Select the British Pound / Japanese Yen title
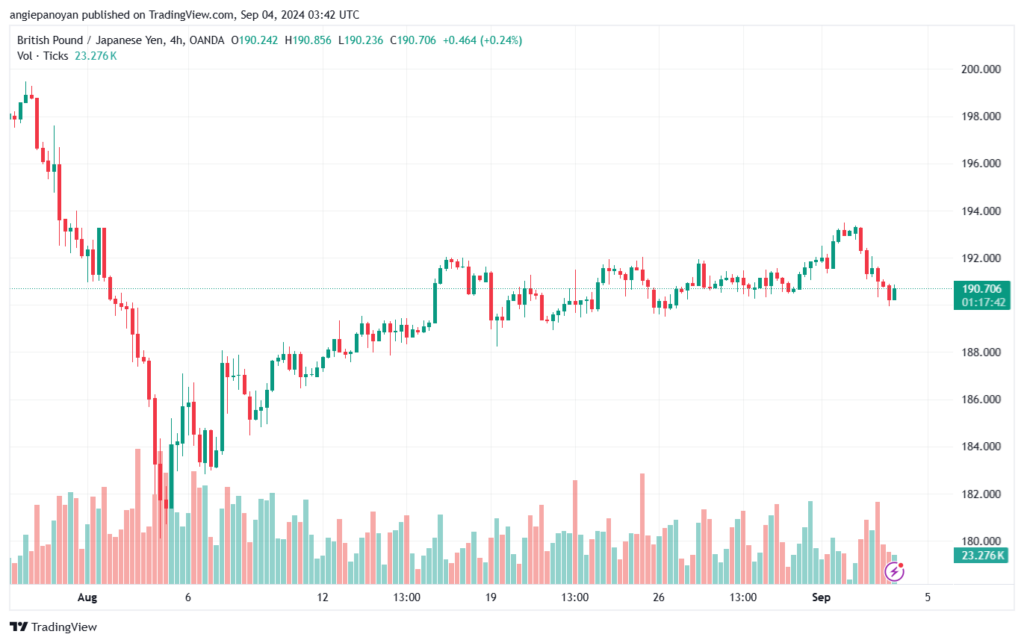The height and width of the screenshot is (643, 1024). (90, 40)
